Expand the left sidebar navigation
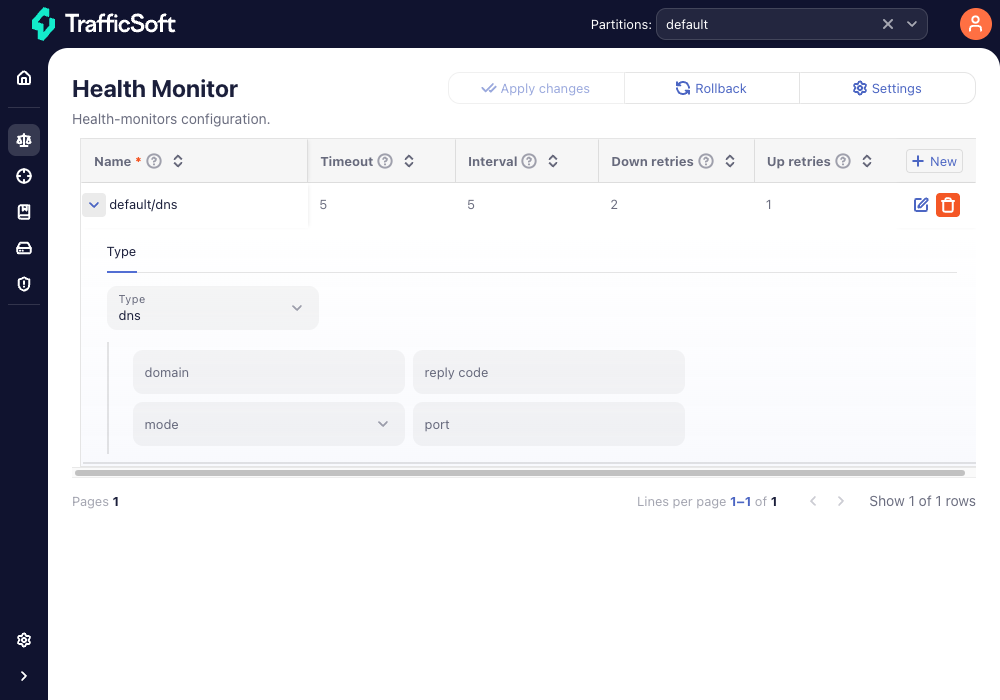This screenshot has height=700, width=1000. coord(24,676)
